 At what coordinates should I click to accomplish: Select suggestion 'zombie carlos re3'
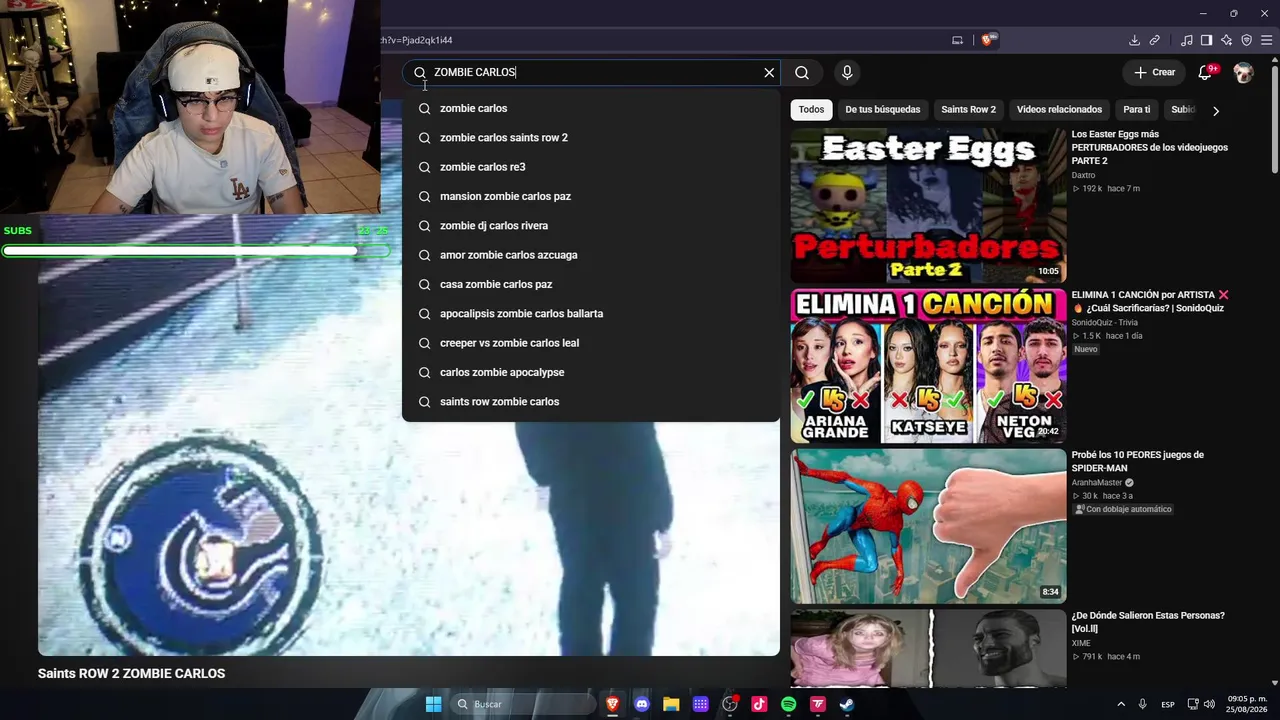591,167
